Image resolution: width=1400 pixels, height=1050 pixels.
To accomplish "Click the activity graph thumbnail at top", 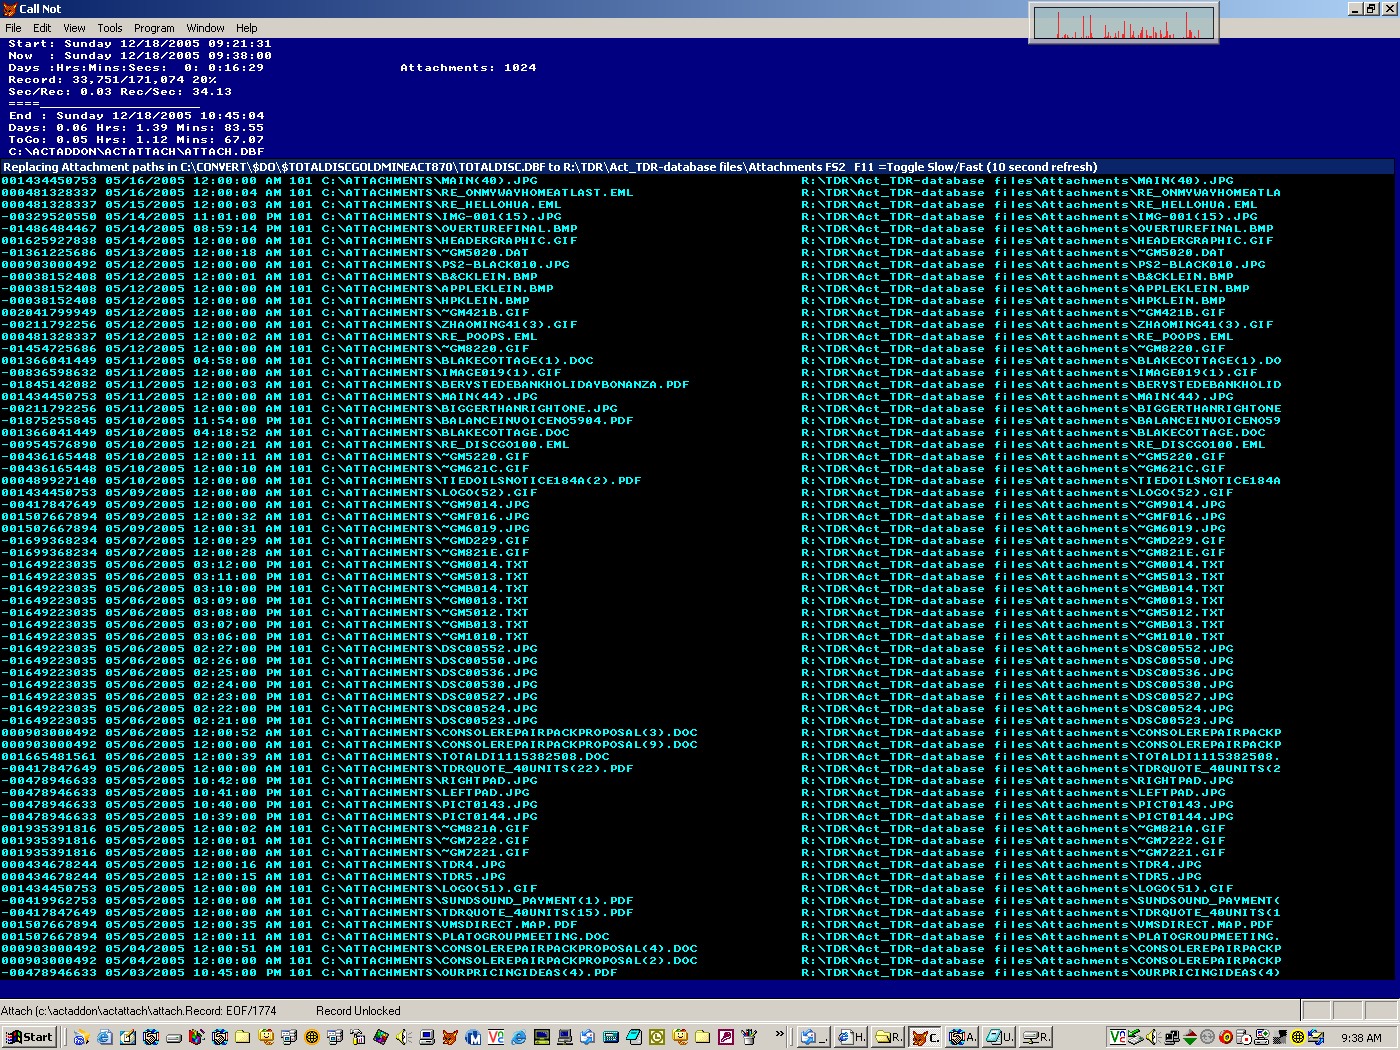I will 1123,22.
